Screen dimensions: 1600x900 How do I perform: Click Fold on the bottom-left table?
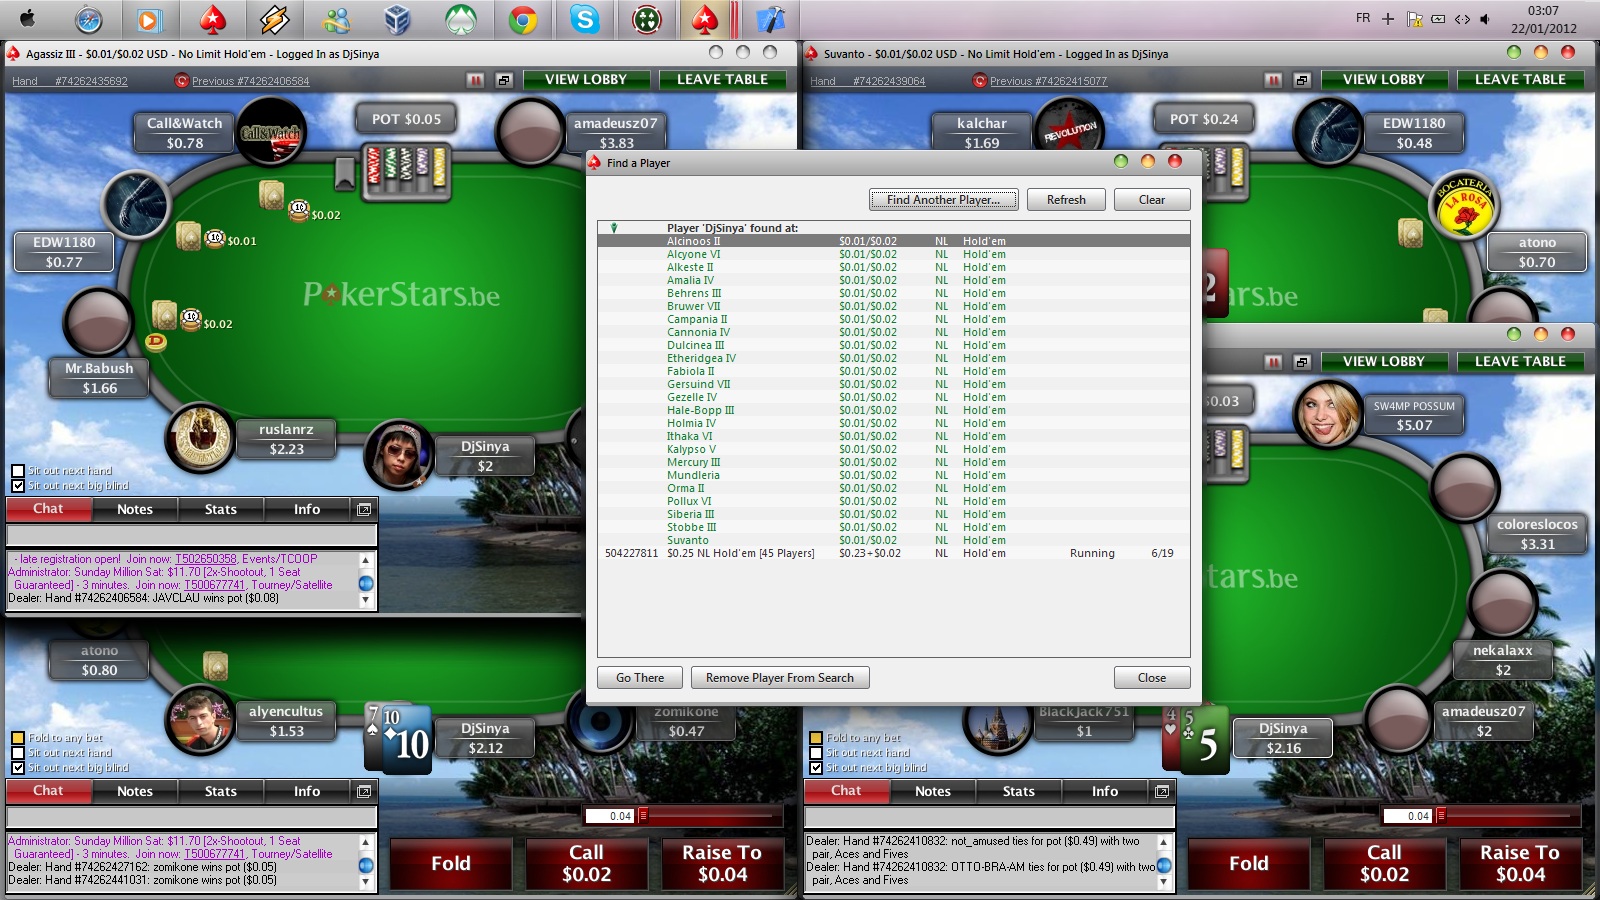coord(451,863)
